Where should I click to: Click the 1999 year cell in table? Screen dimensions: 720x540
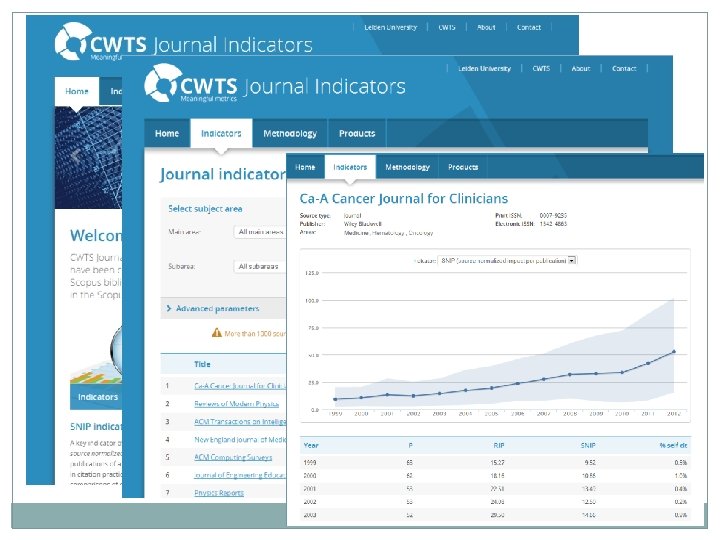tap(310, 462)
